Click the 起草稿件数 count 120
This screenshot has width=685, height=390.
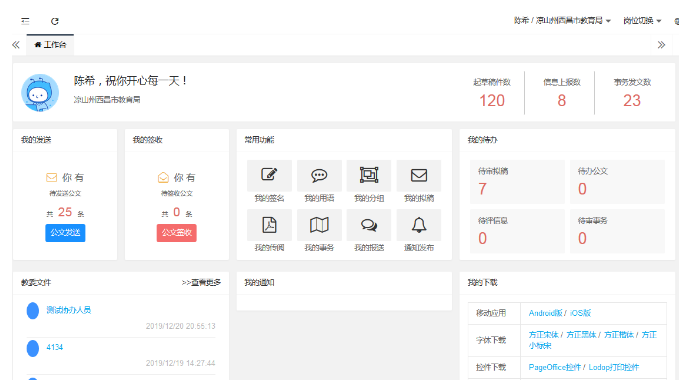coord(492,101)
